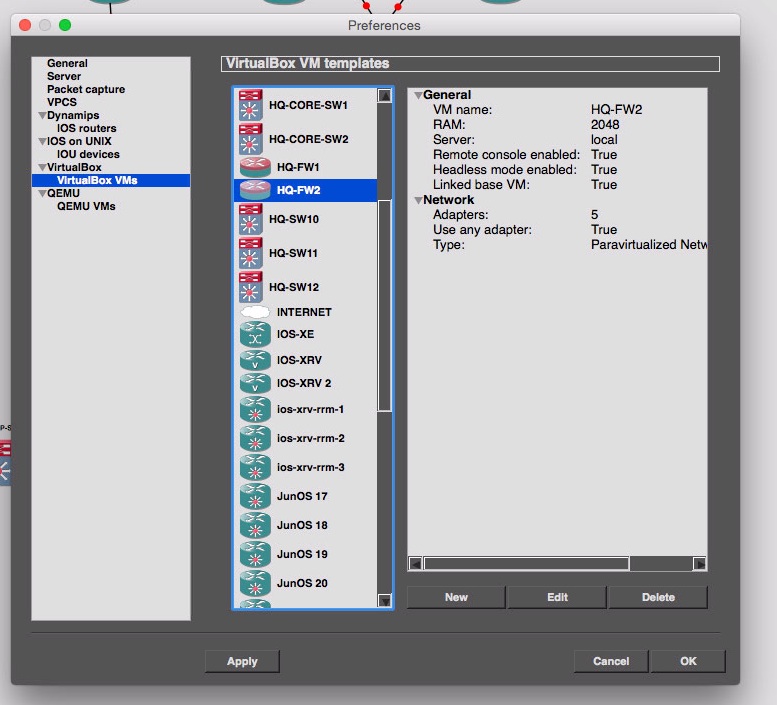
Task: Click VM list scroll up arrow
Action: pos(385,96)
